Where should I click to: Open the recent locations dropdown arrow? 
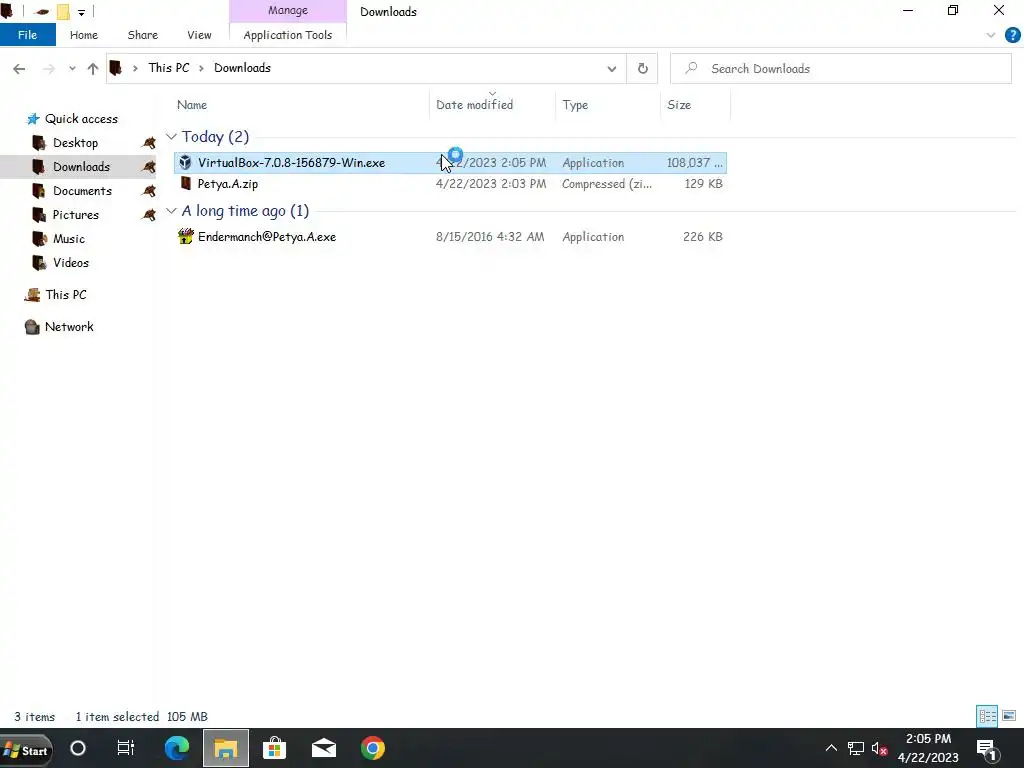72,69
